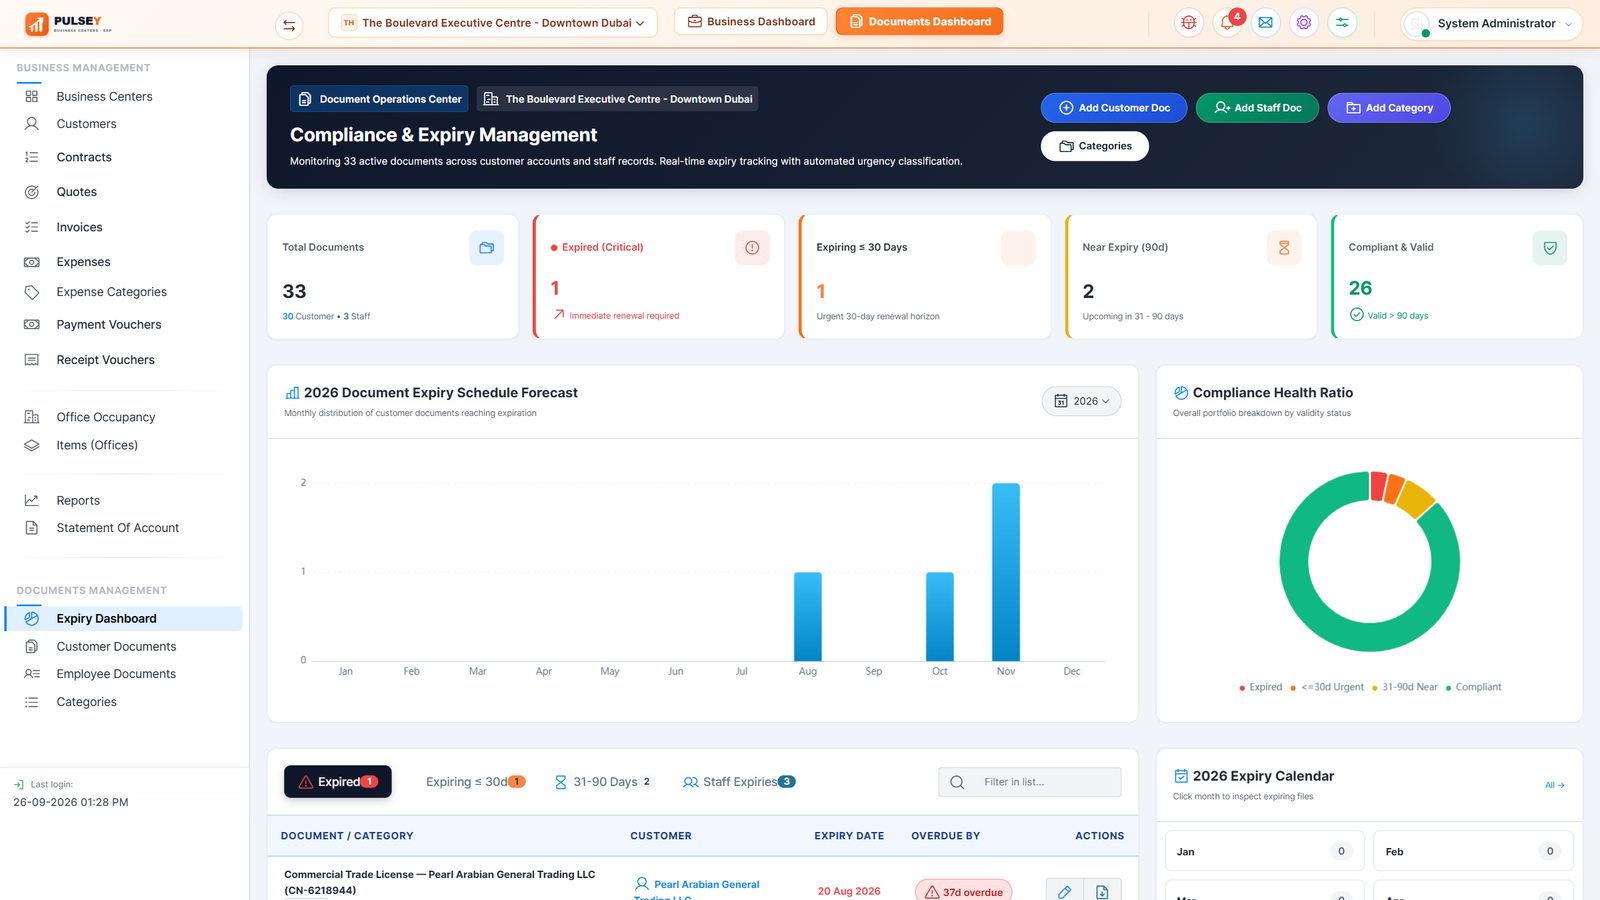Open the Staff Expiries tab

[x=739, y=782]
